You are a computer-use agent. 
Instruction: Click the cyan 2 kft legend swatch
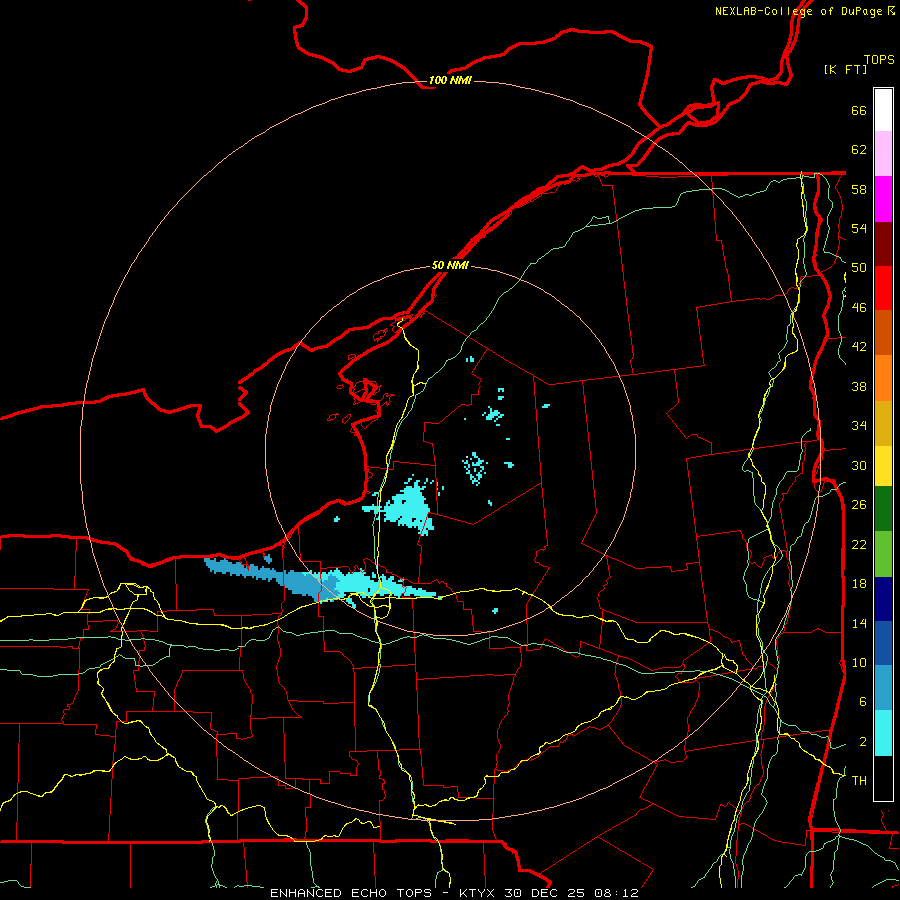(883, 733)
